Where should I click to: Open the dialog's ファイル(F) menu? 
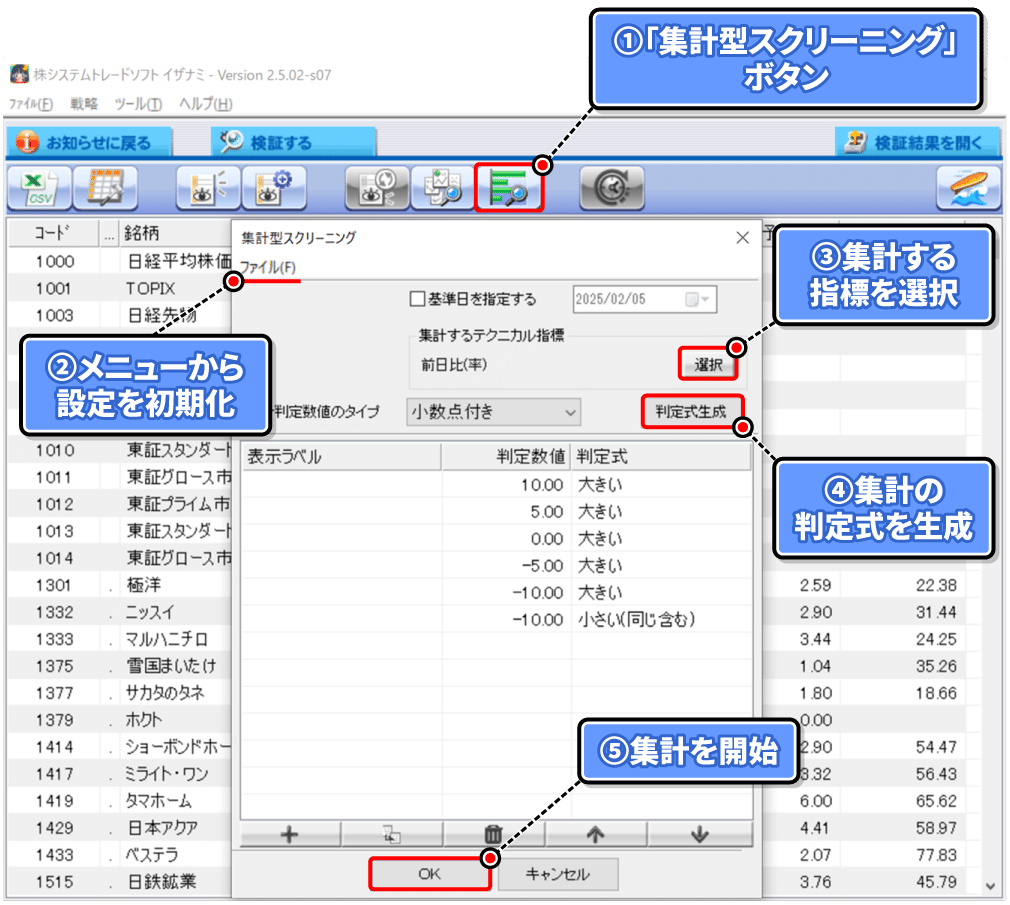click(267, 267)
